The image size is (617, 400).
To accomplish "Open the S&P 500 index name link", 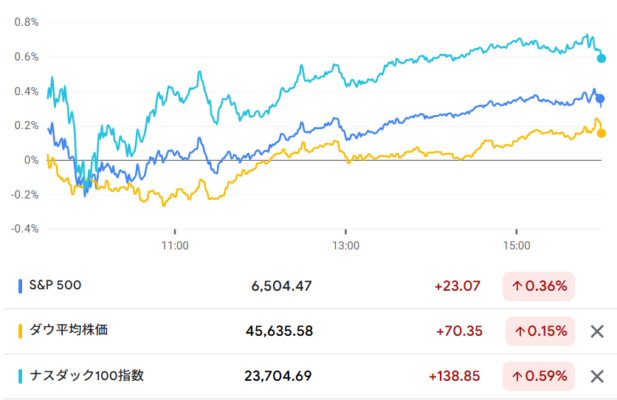I will click(55, 285).
